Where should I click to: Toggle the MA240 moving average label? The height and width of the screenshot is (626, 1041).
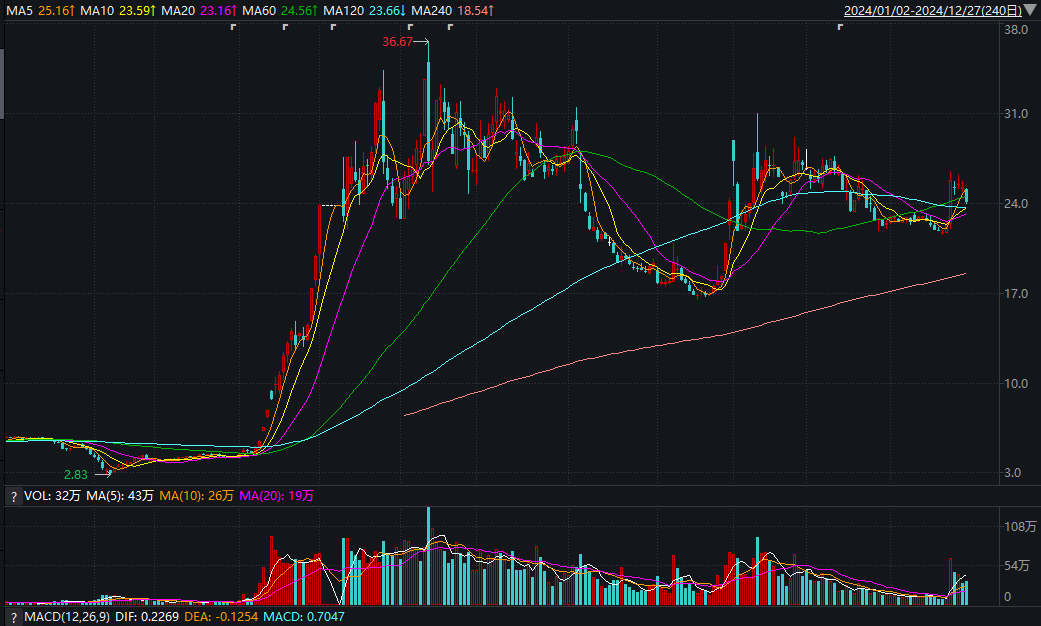(432, 11)
